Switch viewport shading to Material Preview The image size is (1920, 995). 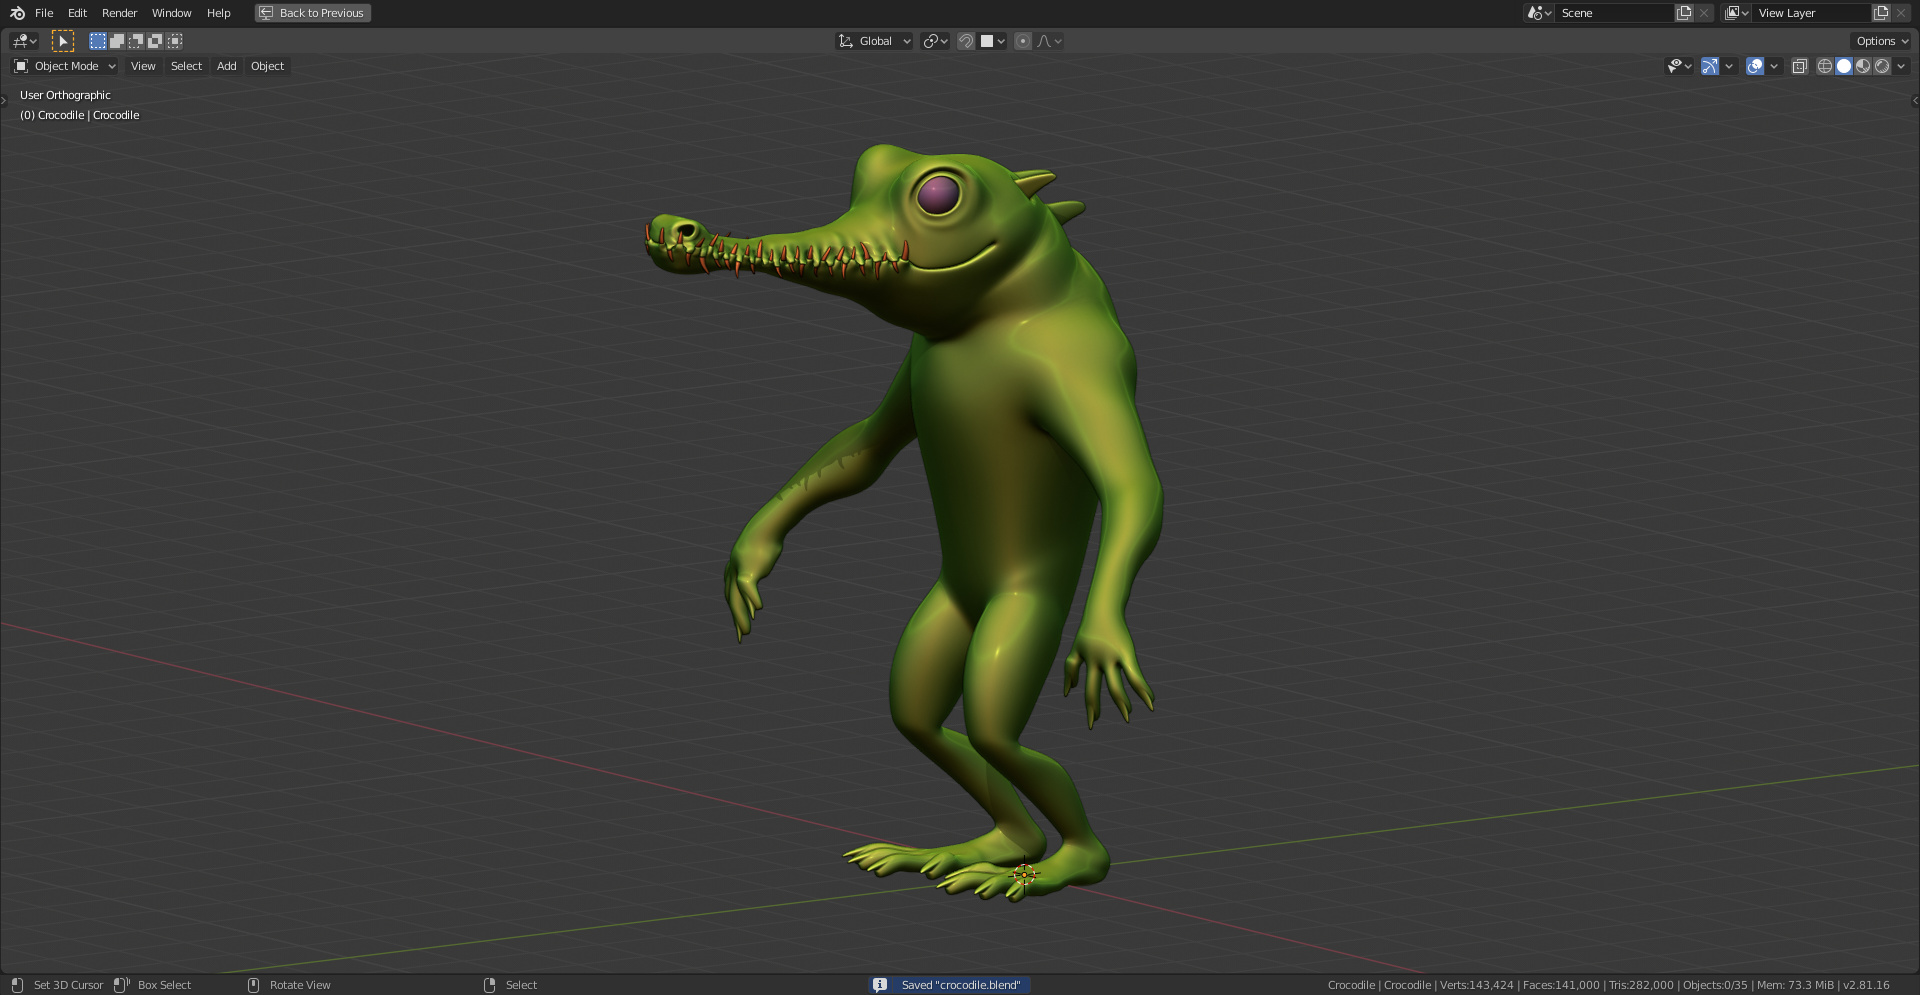[1863, 66]
